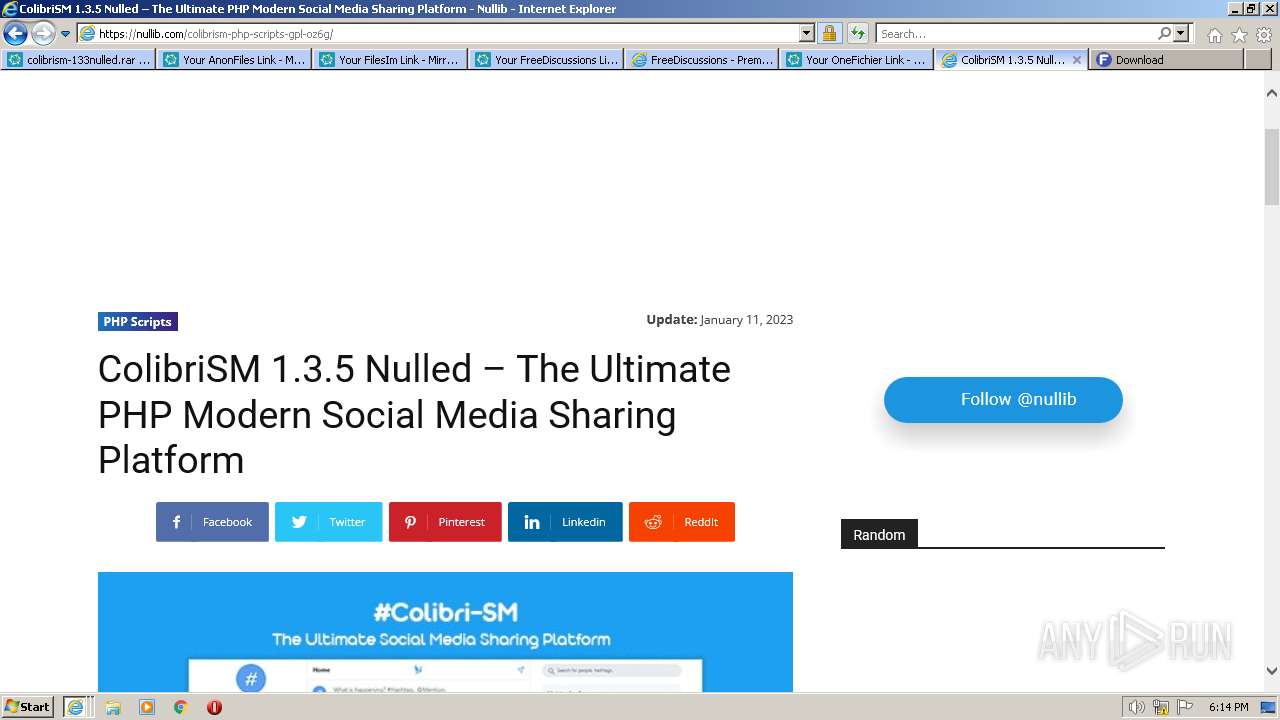Open the Chrome taskbar icon

181,707
